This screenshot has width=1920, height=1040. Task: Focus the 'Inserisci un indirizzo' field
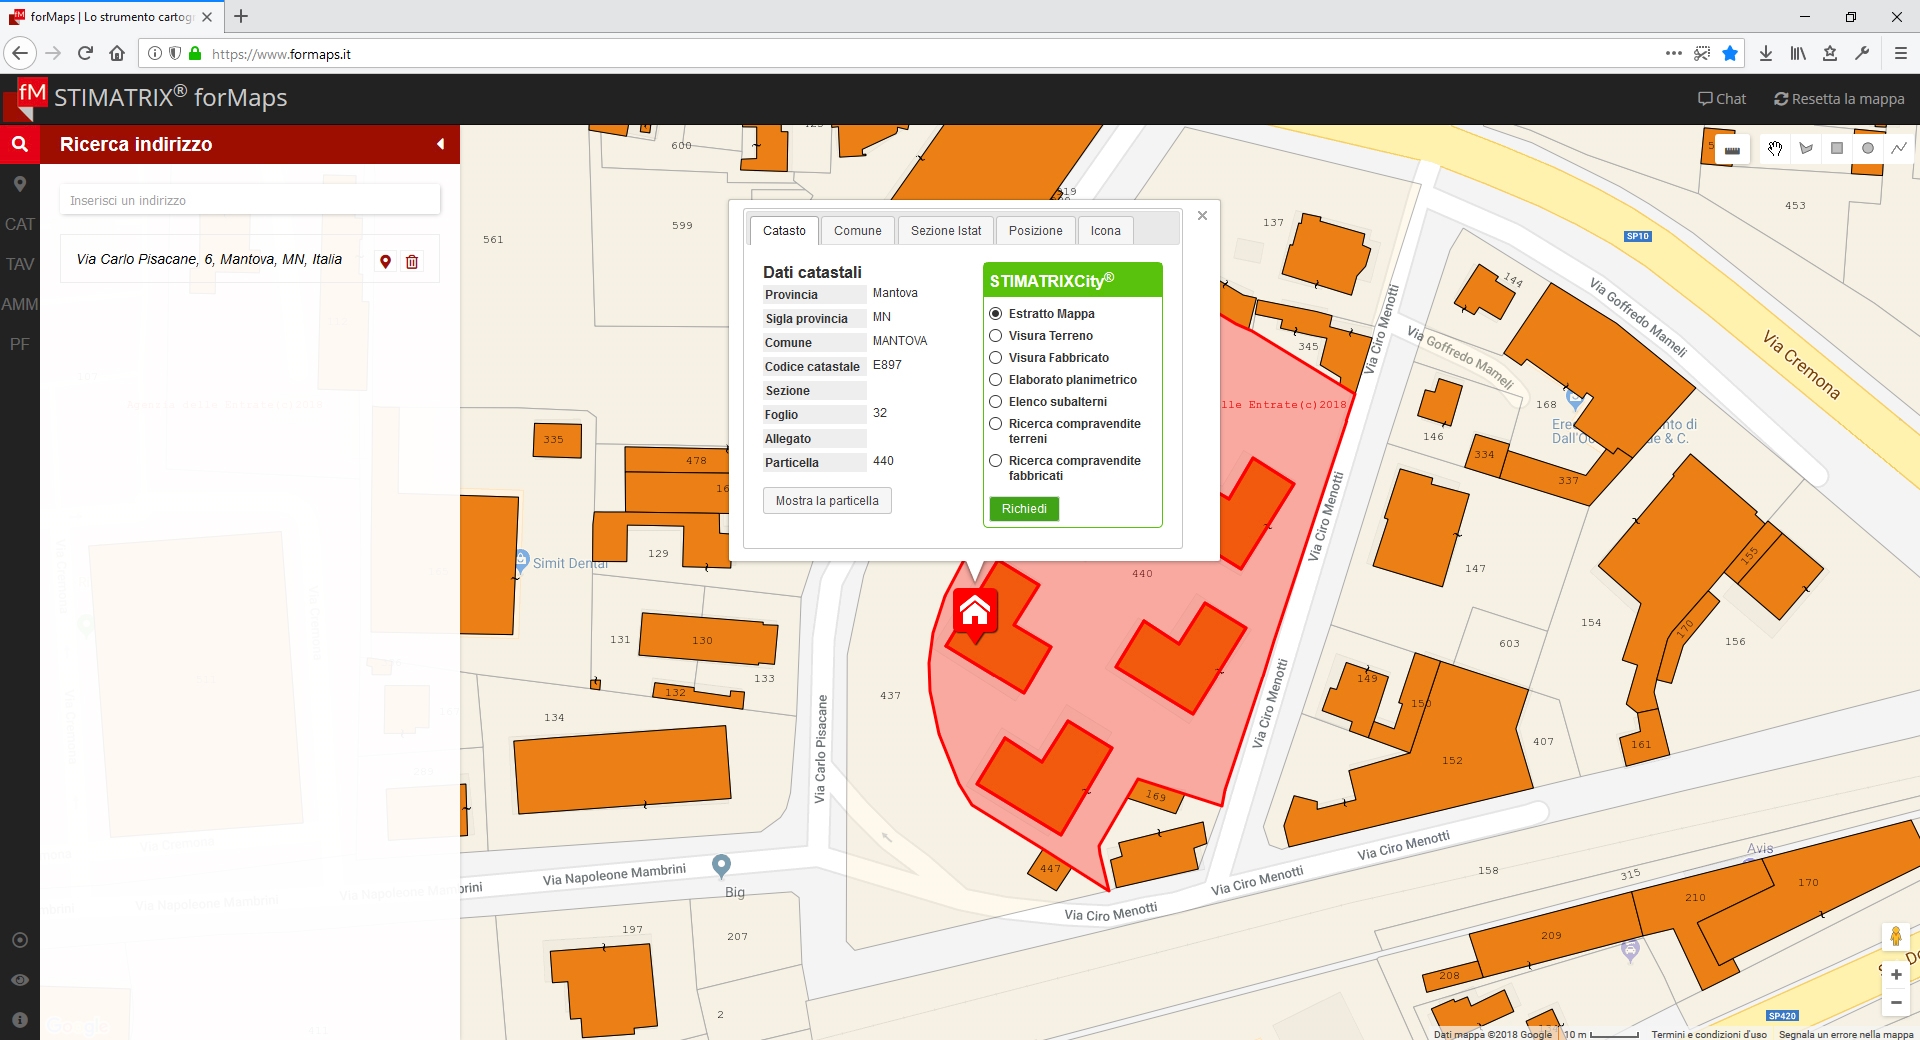coord(250,200)
